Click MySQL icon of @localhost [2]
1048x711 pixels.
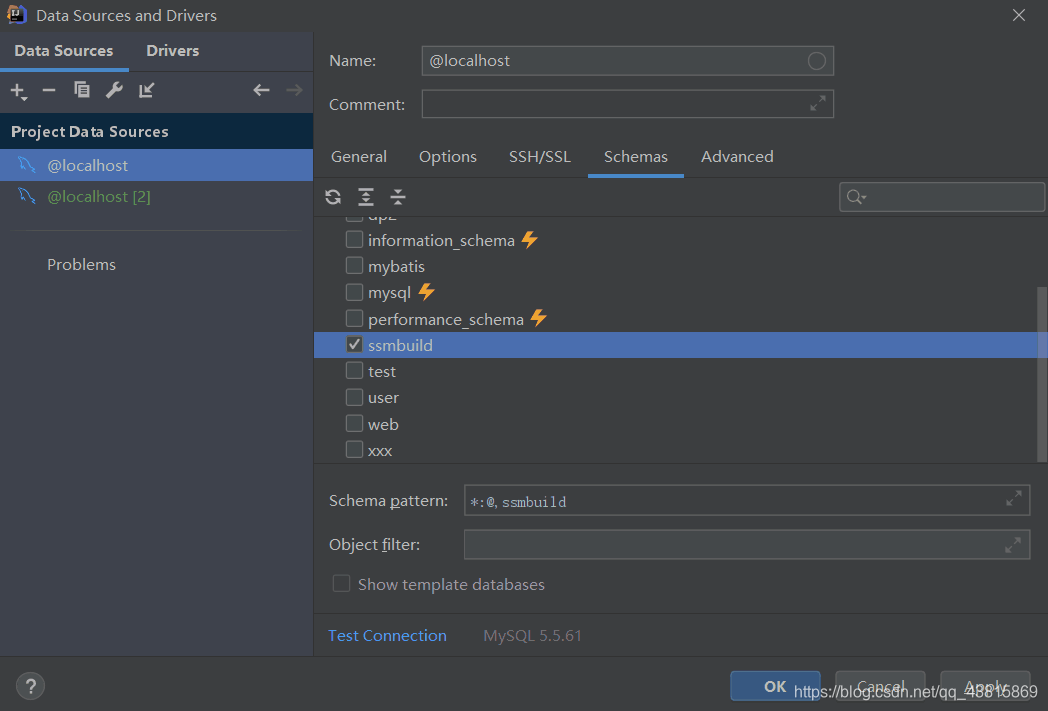26,196
